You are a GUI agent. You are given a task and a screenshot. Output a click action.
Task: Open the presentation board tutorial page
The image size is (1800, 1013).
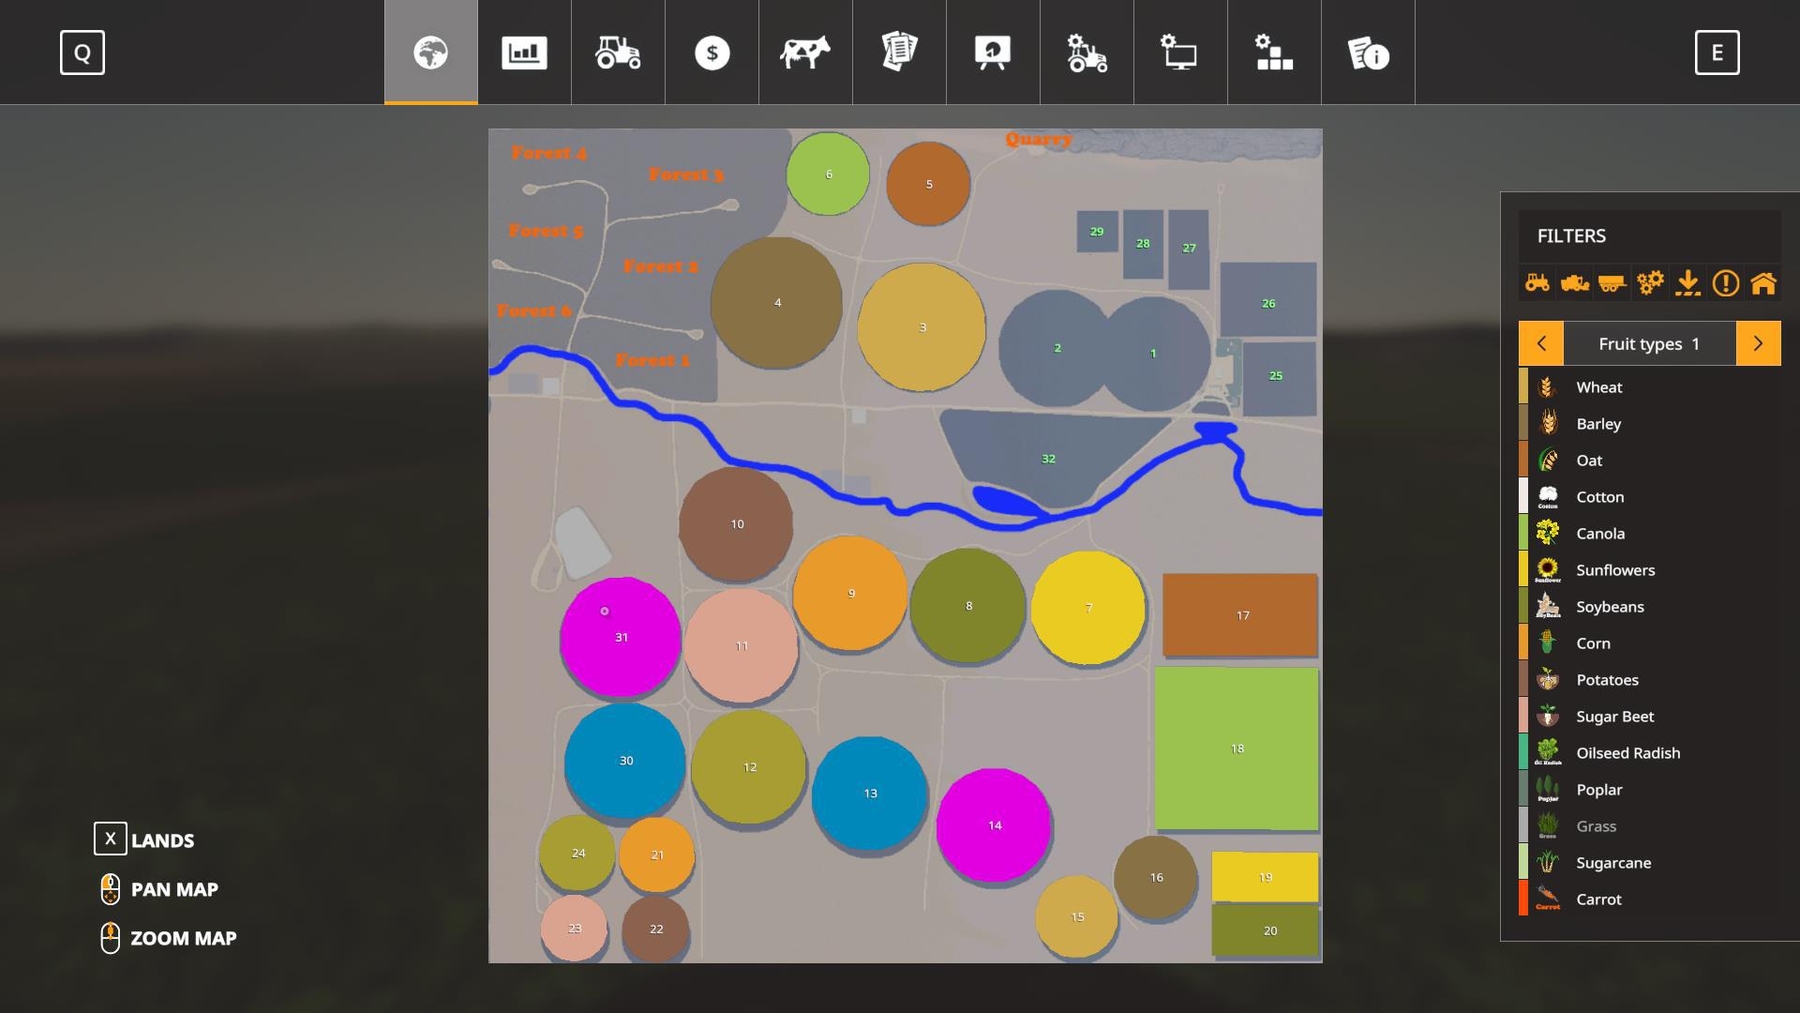pos(993,53)
